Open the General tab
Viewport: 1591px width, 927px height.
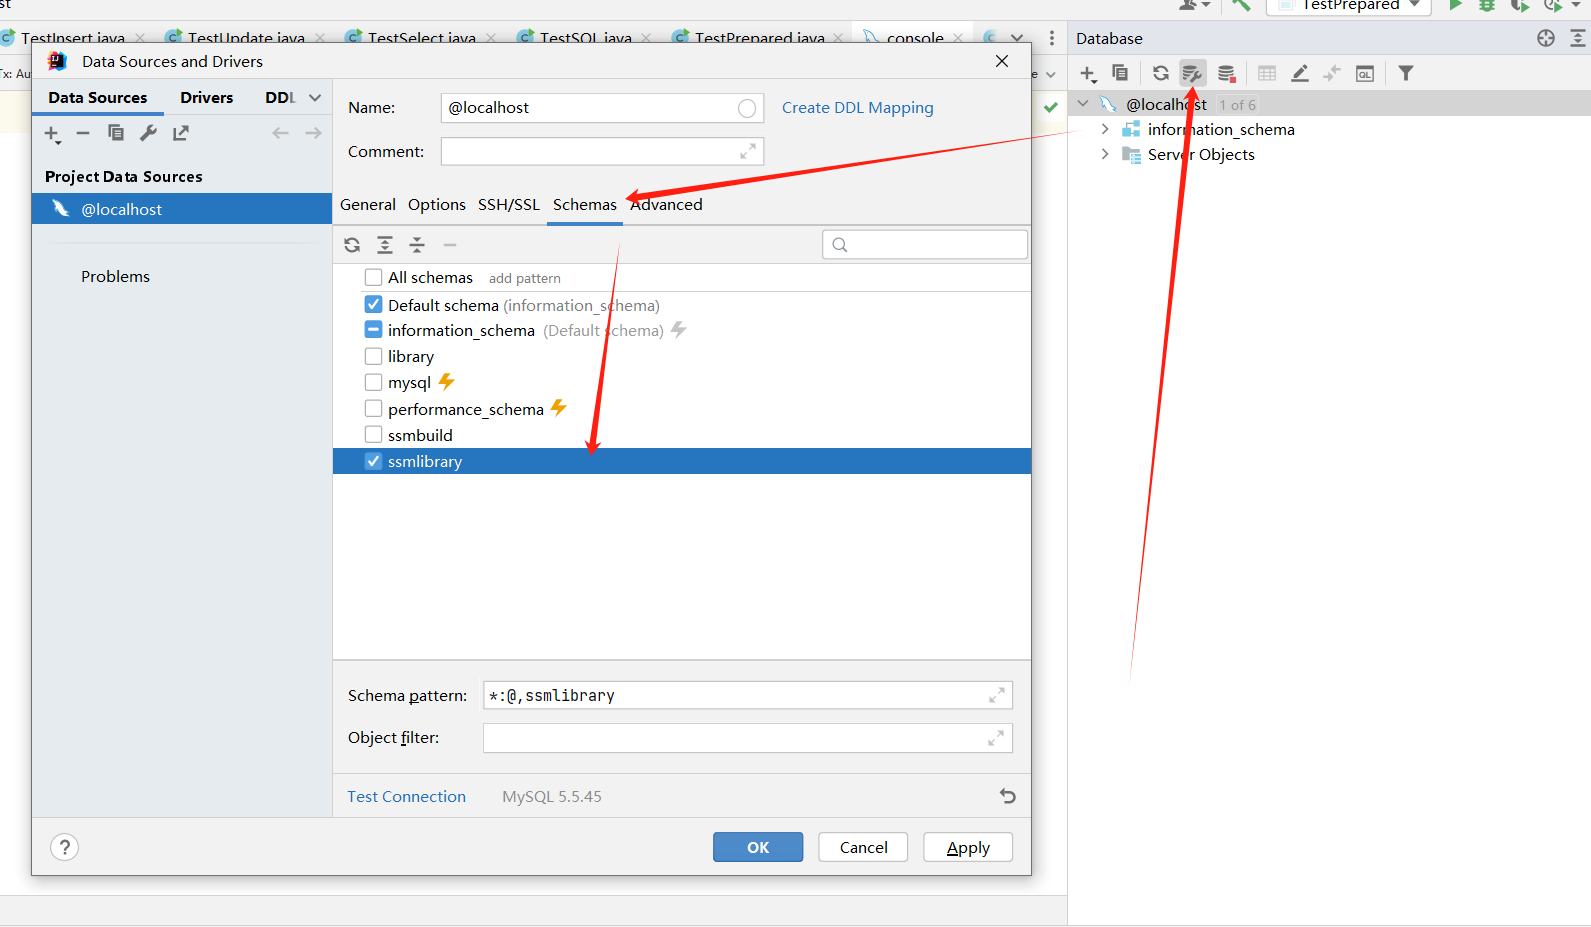(x=368, y=204)
